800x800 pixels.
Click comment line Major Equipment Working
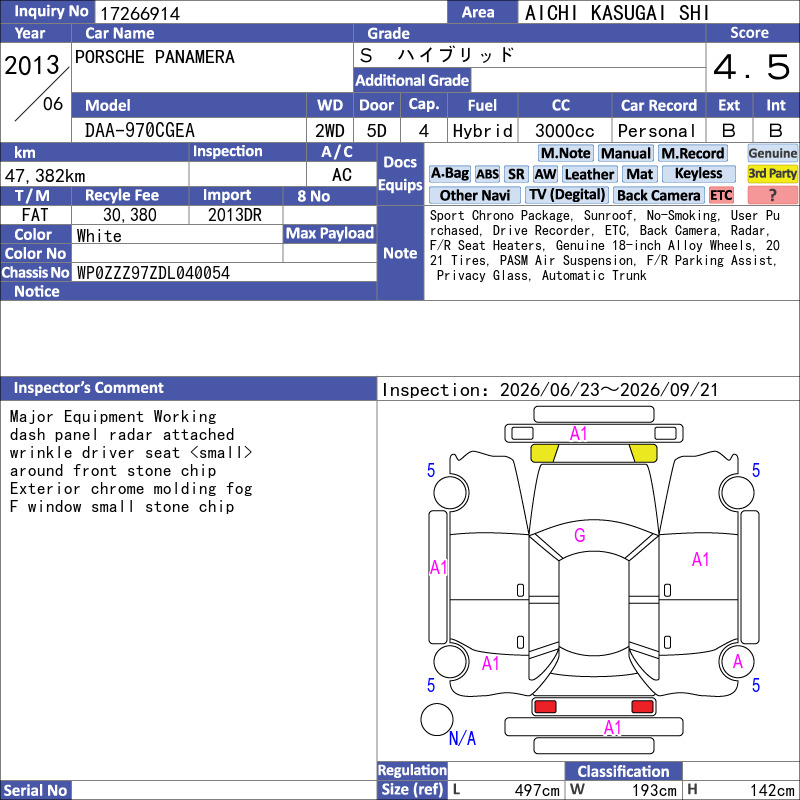[x=113, y=417]
